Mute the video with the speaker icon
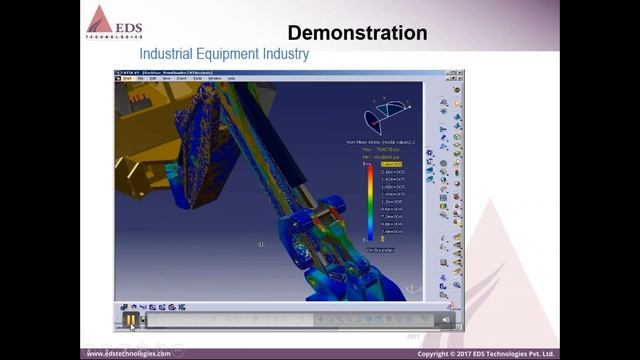Screen dimensions: 640x360 pyautogui.click(x=445, y=320)
